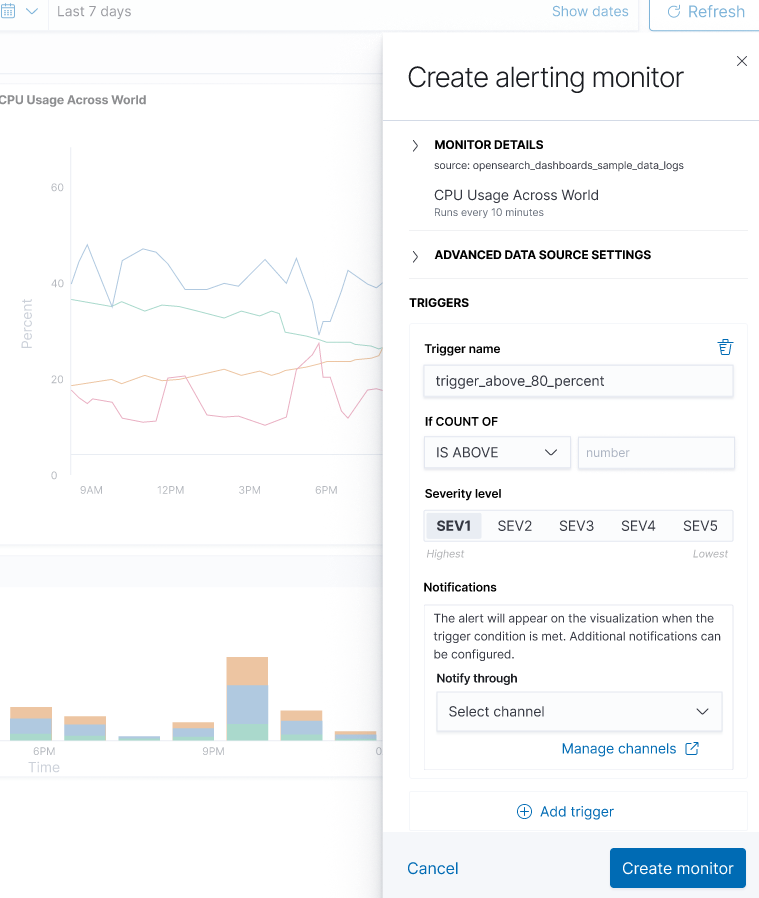The height and width of the screenshot is (898, 759).
Task: Click the number threshold input field
Action: pos(656,452)
